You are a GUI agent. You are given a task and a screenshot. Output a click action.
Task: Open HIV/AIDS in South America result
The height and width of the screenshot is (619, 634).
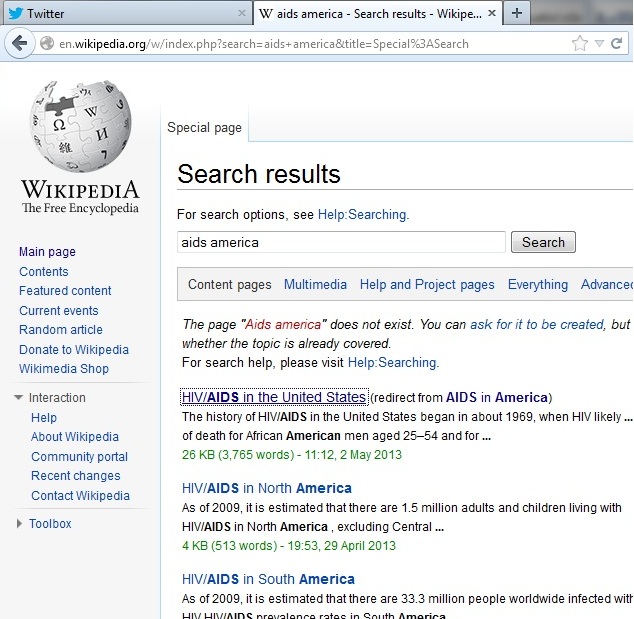(268, 579)
